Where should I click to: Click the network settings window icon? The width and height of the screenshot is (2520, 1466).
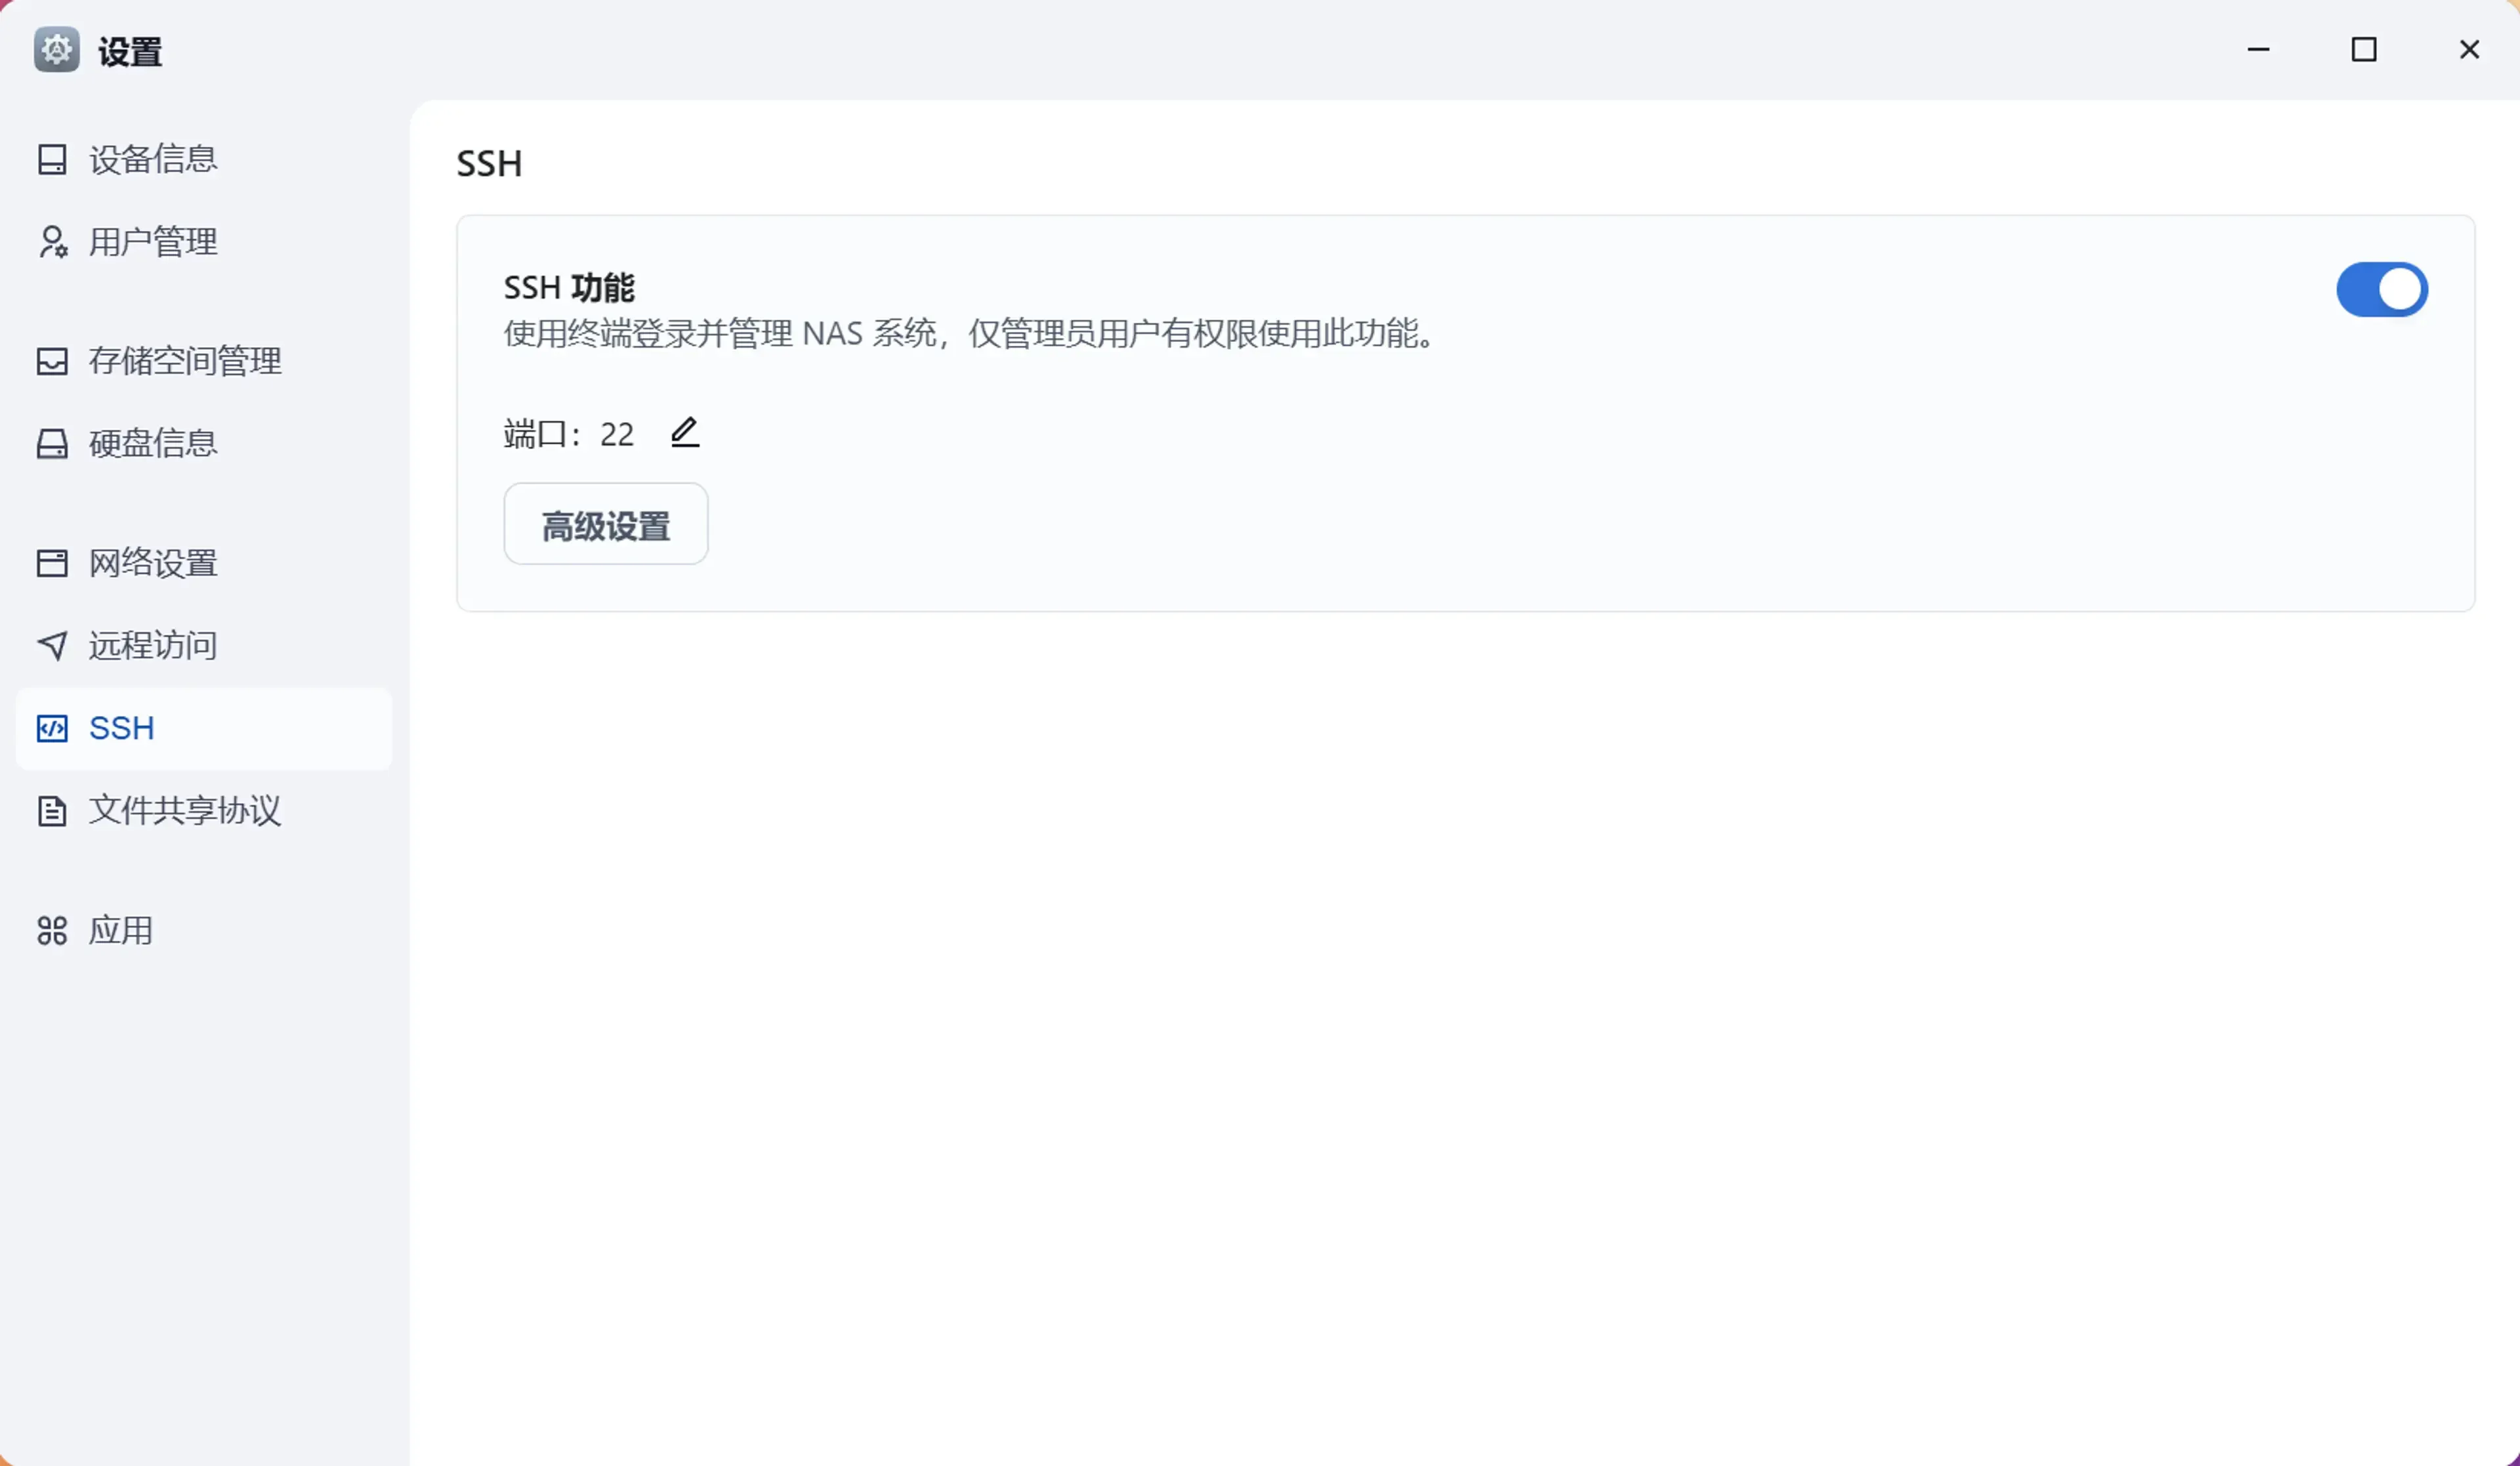click(52, 563)
